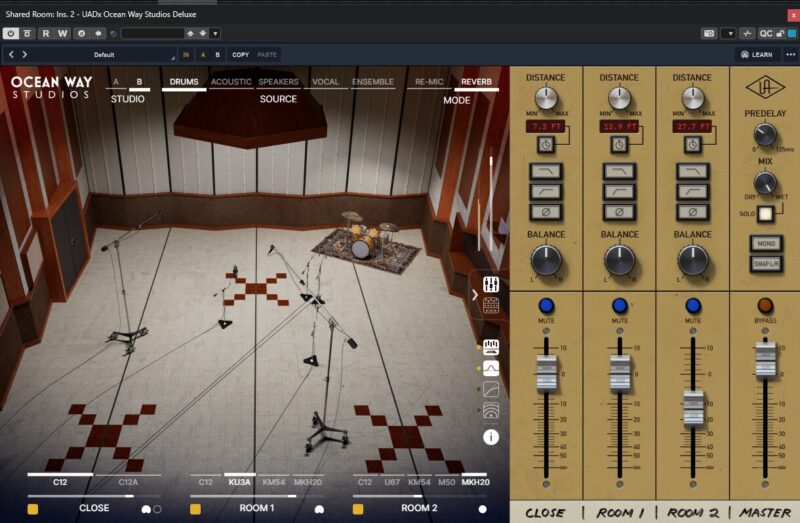Select VOCAL source tab
Image resolution: width=800 pixels, height=523 pixels.
(x=326, y=82)
